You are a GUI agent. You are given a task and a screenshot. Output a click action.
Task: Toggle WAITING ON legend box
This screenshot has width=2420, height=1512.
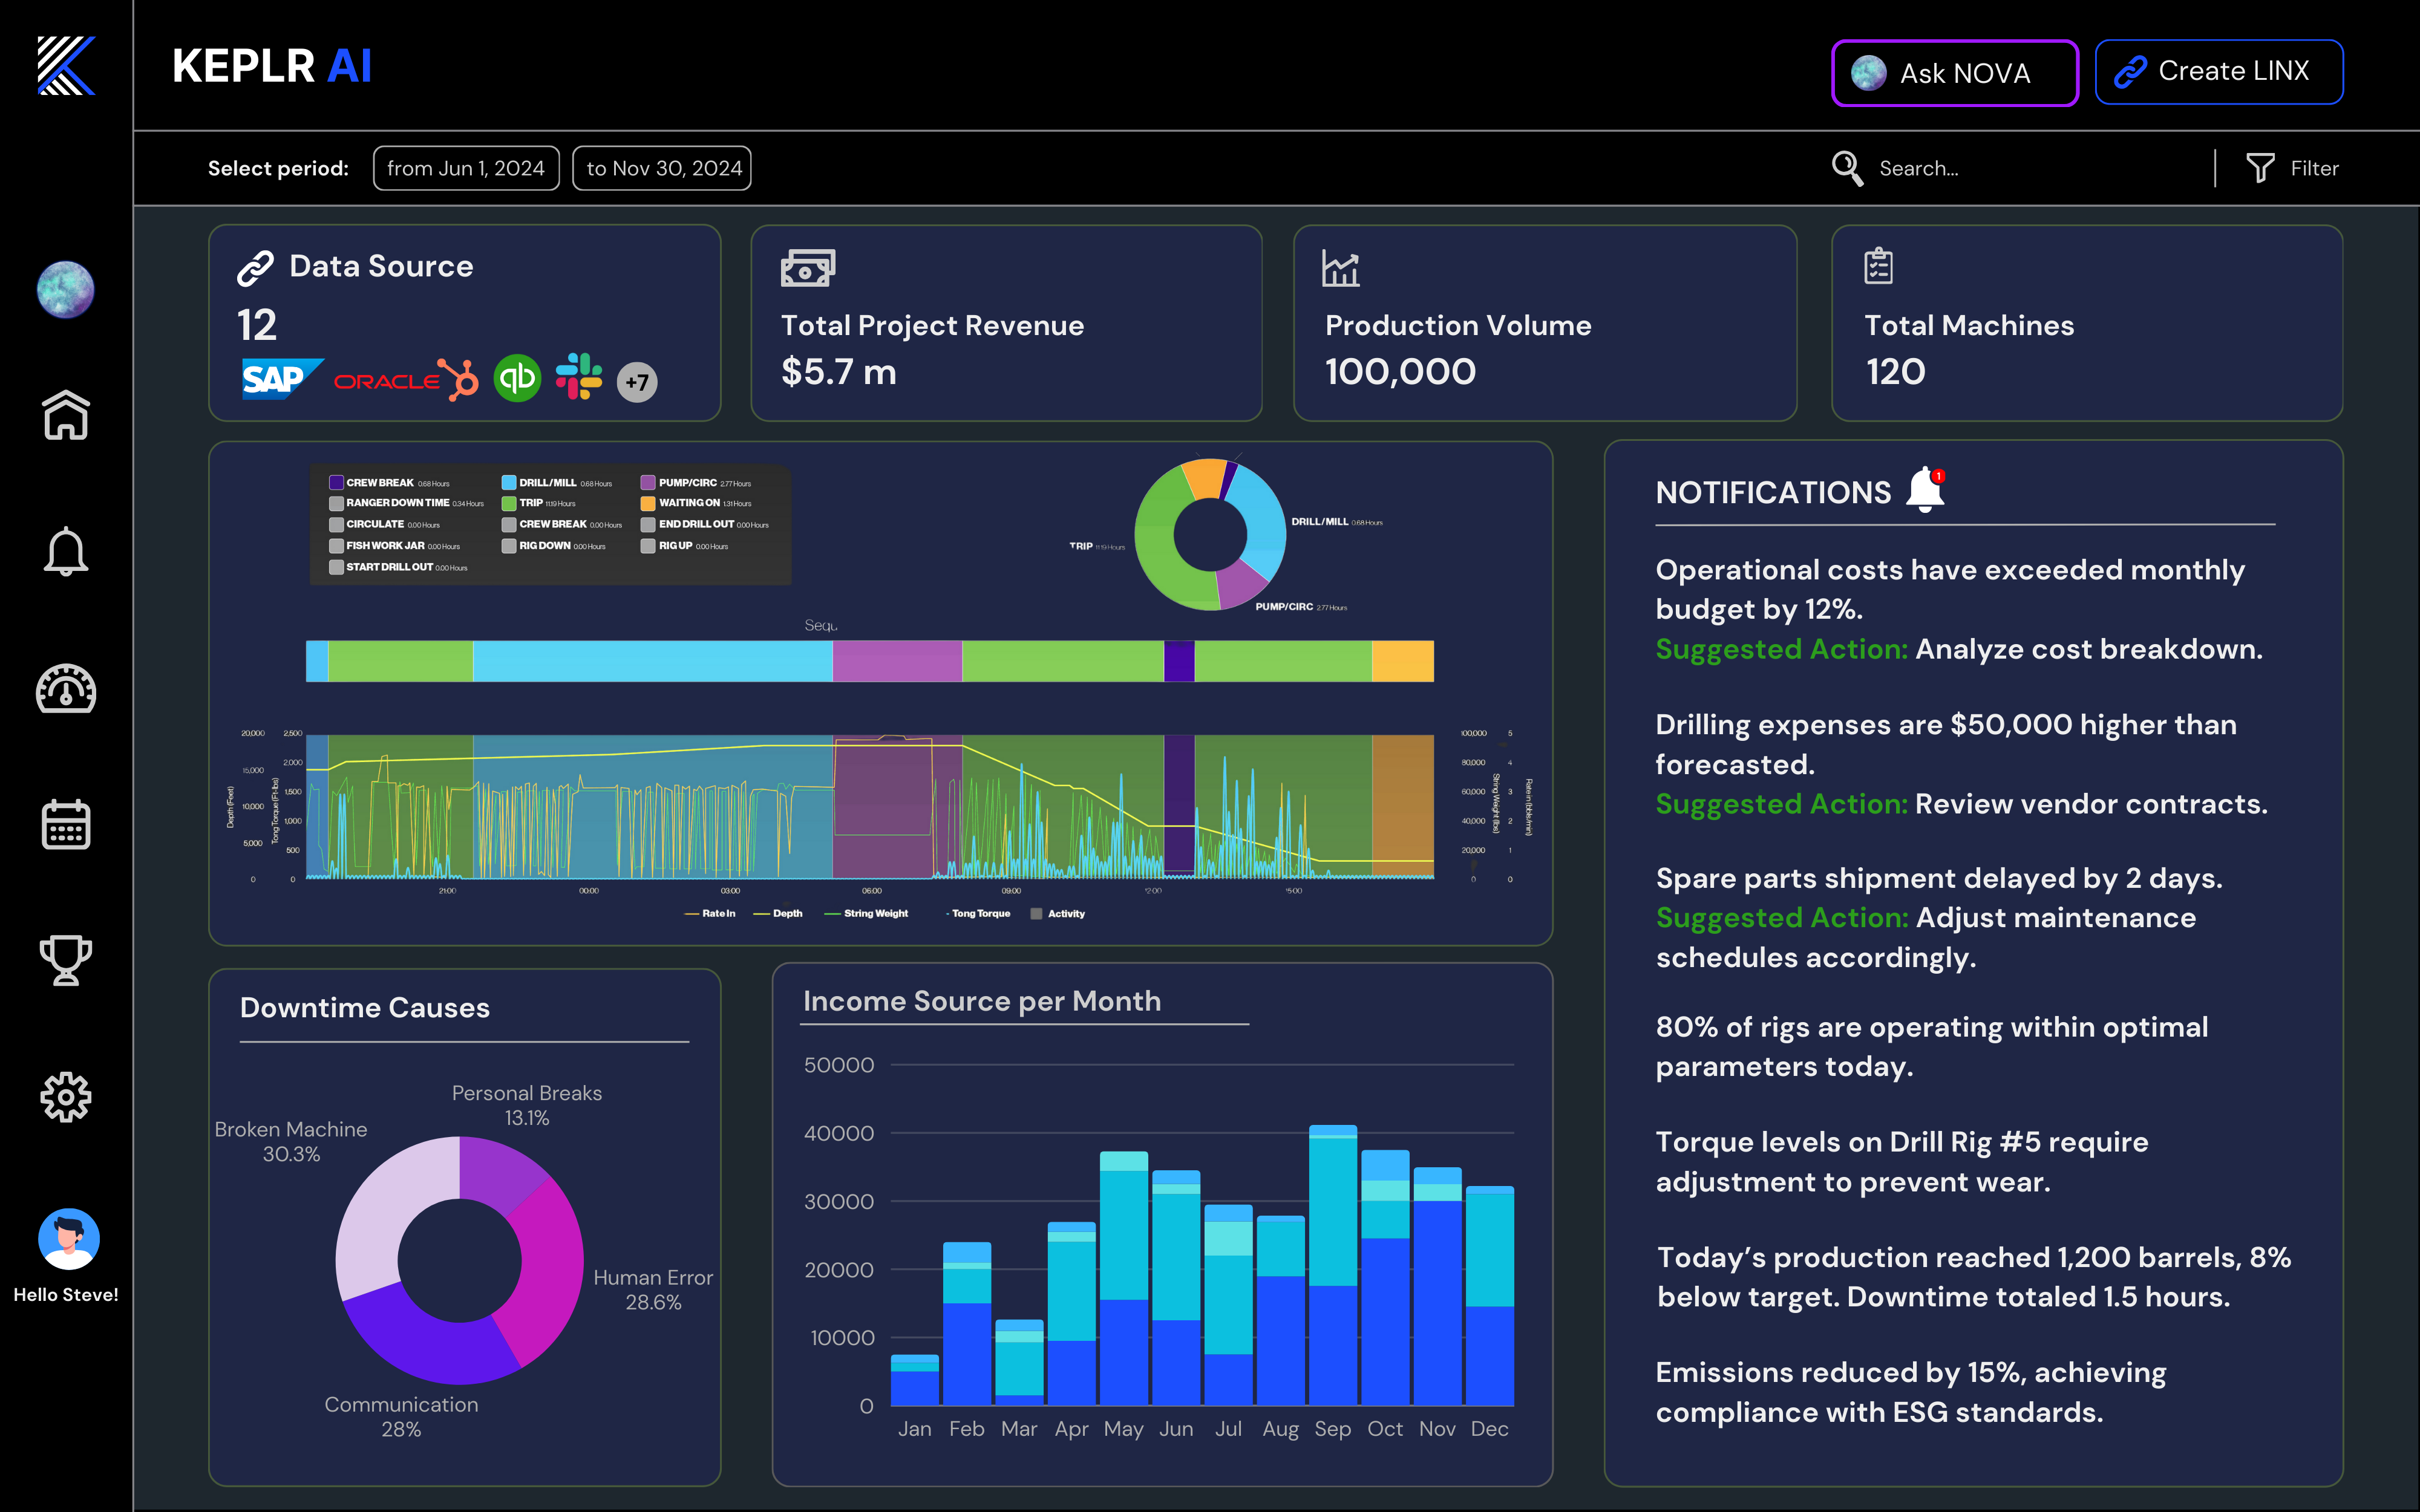point(648,504)
